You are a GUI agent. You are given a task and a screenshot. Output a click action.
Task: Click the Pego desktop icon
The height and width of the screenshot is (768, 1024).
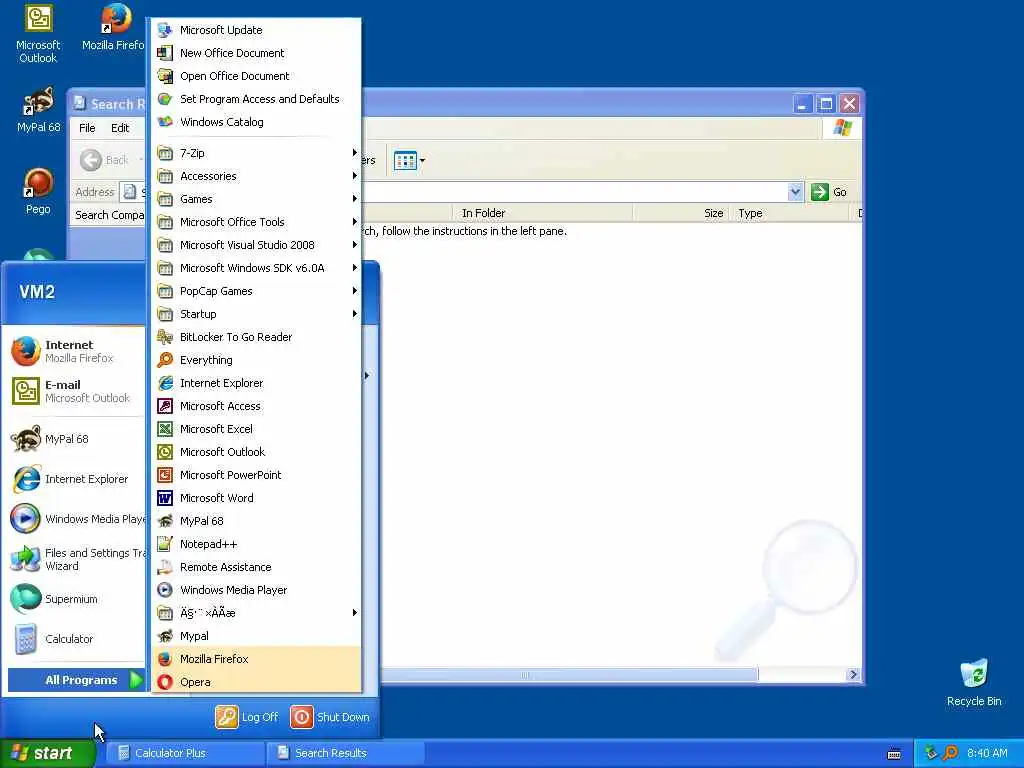[x=38, y=191]
